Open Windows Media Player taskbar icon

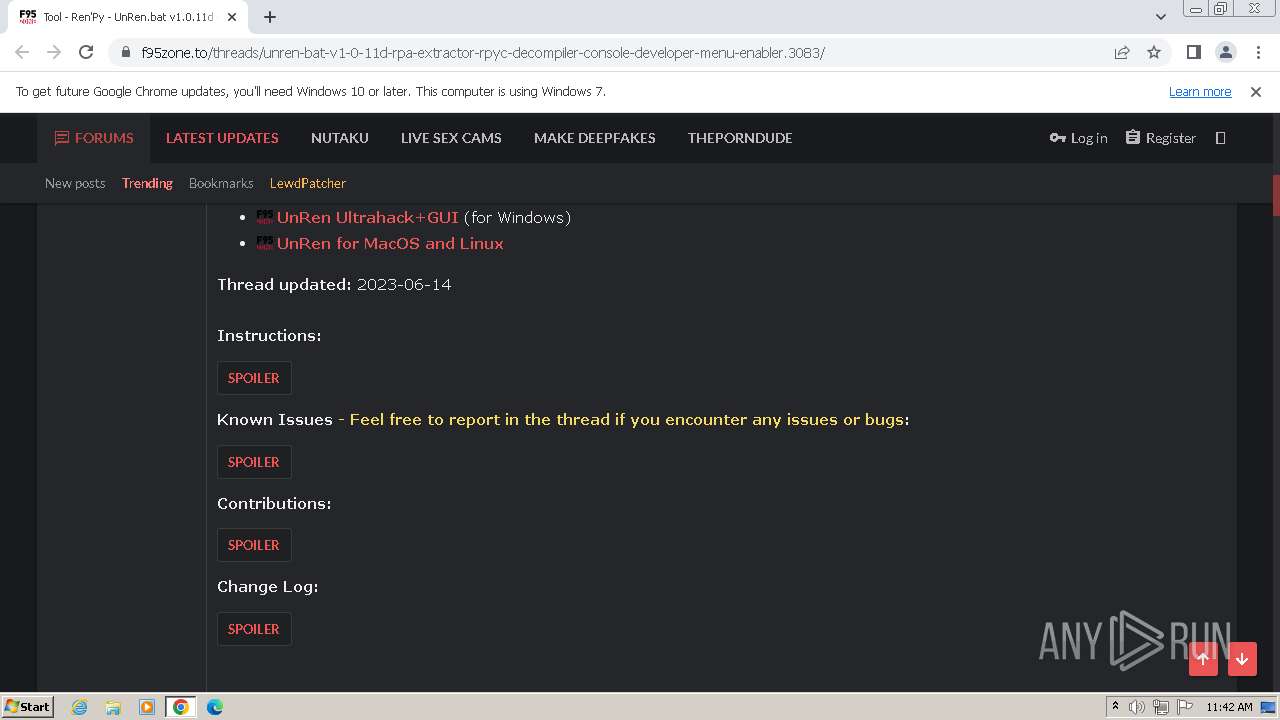pos(147,707)
